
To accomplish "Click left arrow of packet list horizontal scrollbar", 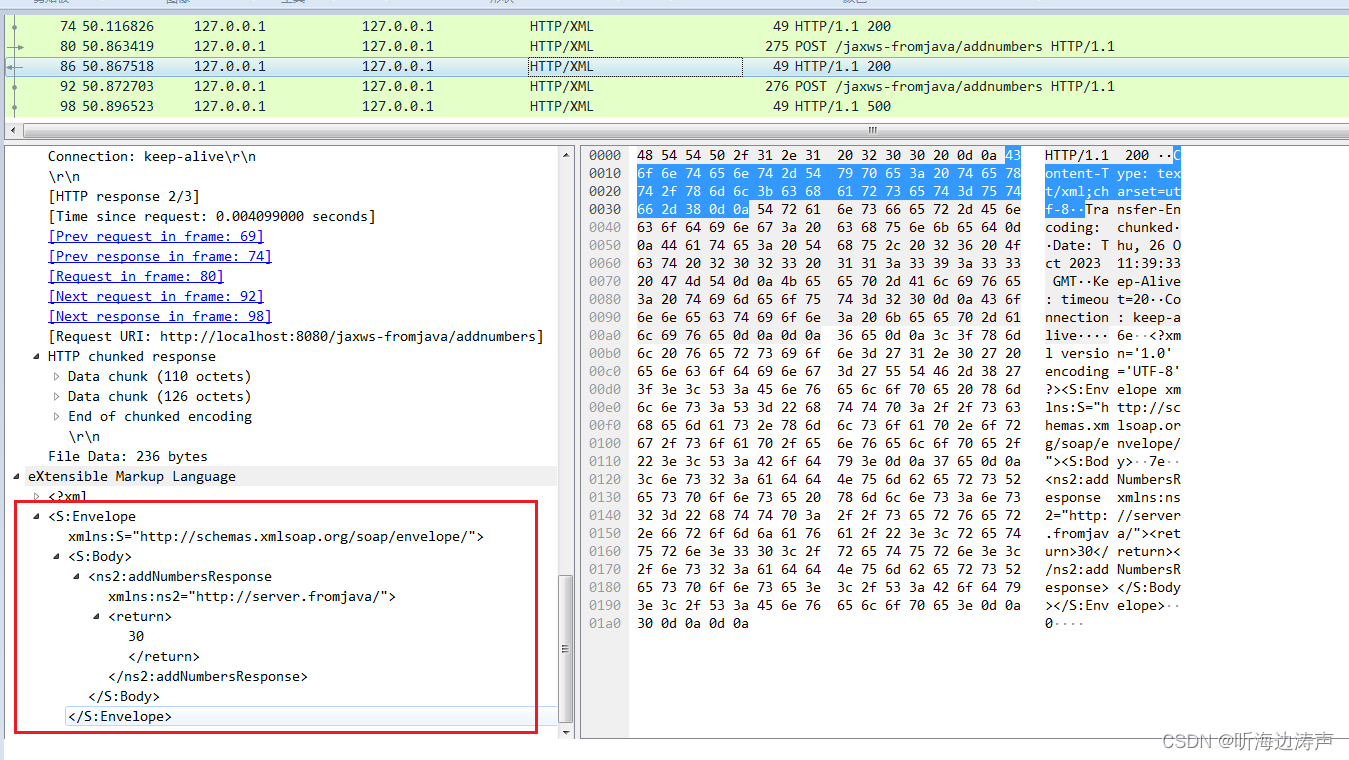I will click(13, 131).
